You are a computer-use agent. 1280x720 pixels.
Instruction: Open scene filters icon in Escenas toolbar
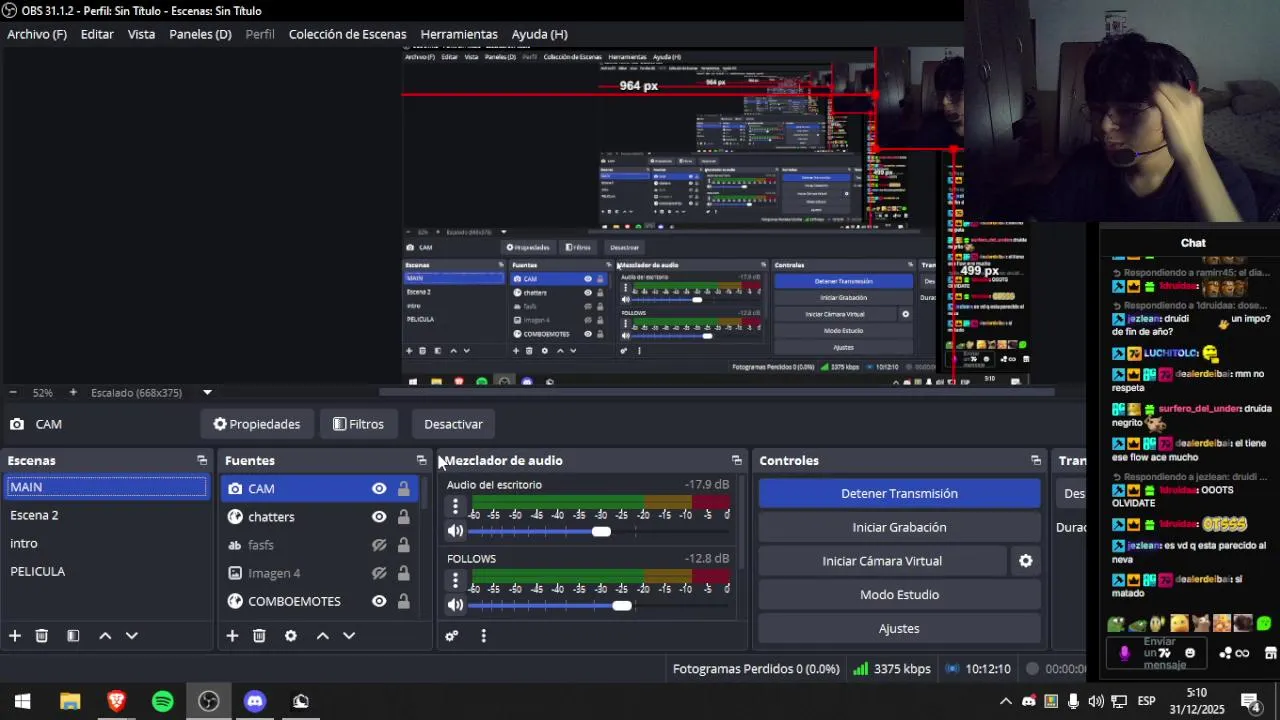(x=73, y=636)
